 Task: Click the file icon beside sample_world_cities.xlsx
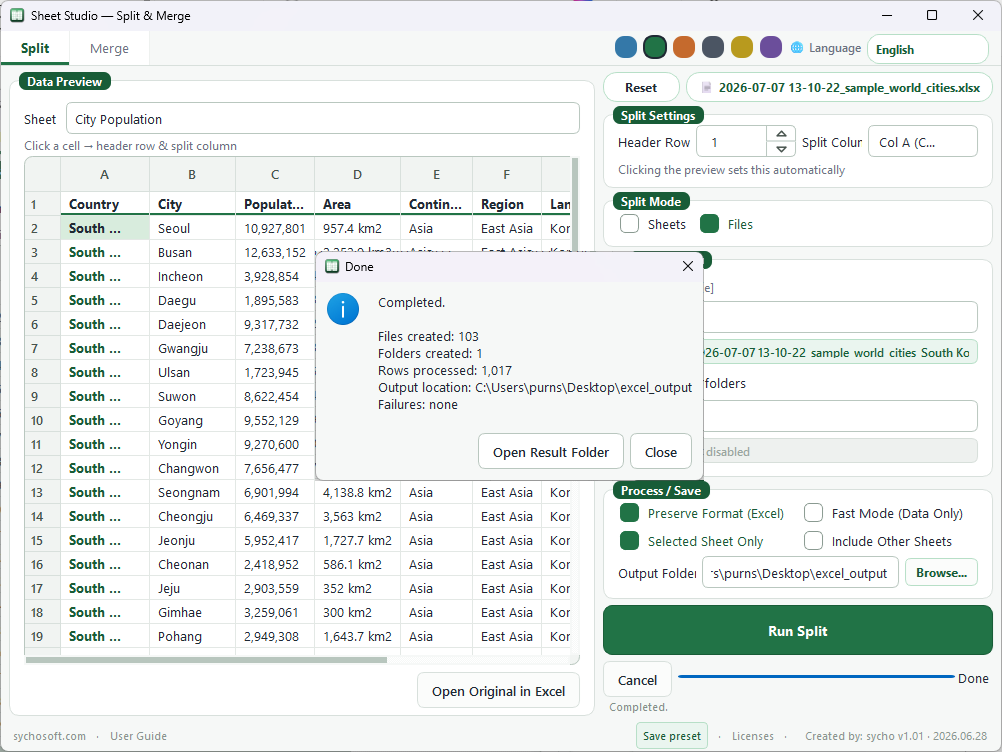coord(706,88)
